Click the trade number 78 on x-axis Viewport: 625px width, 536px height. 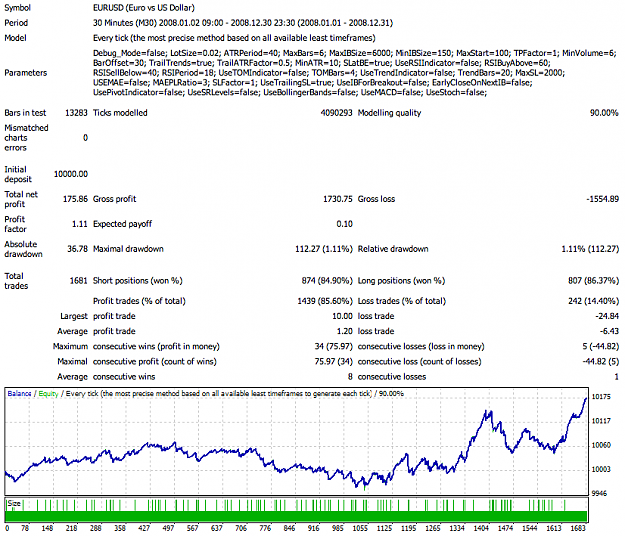[x=25, y=528]
